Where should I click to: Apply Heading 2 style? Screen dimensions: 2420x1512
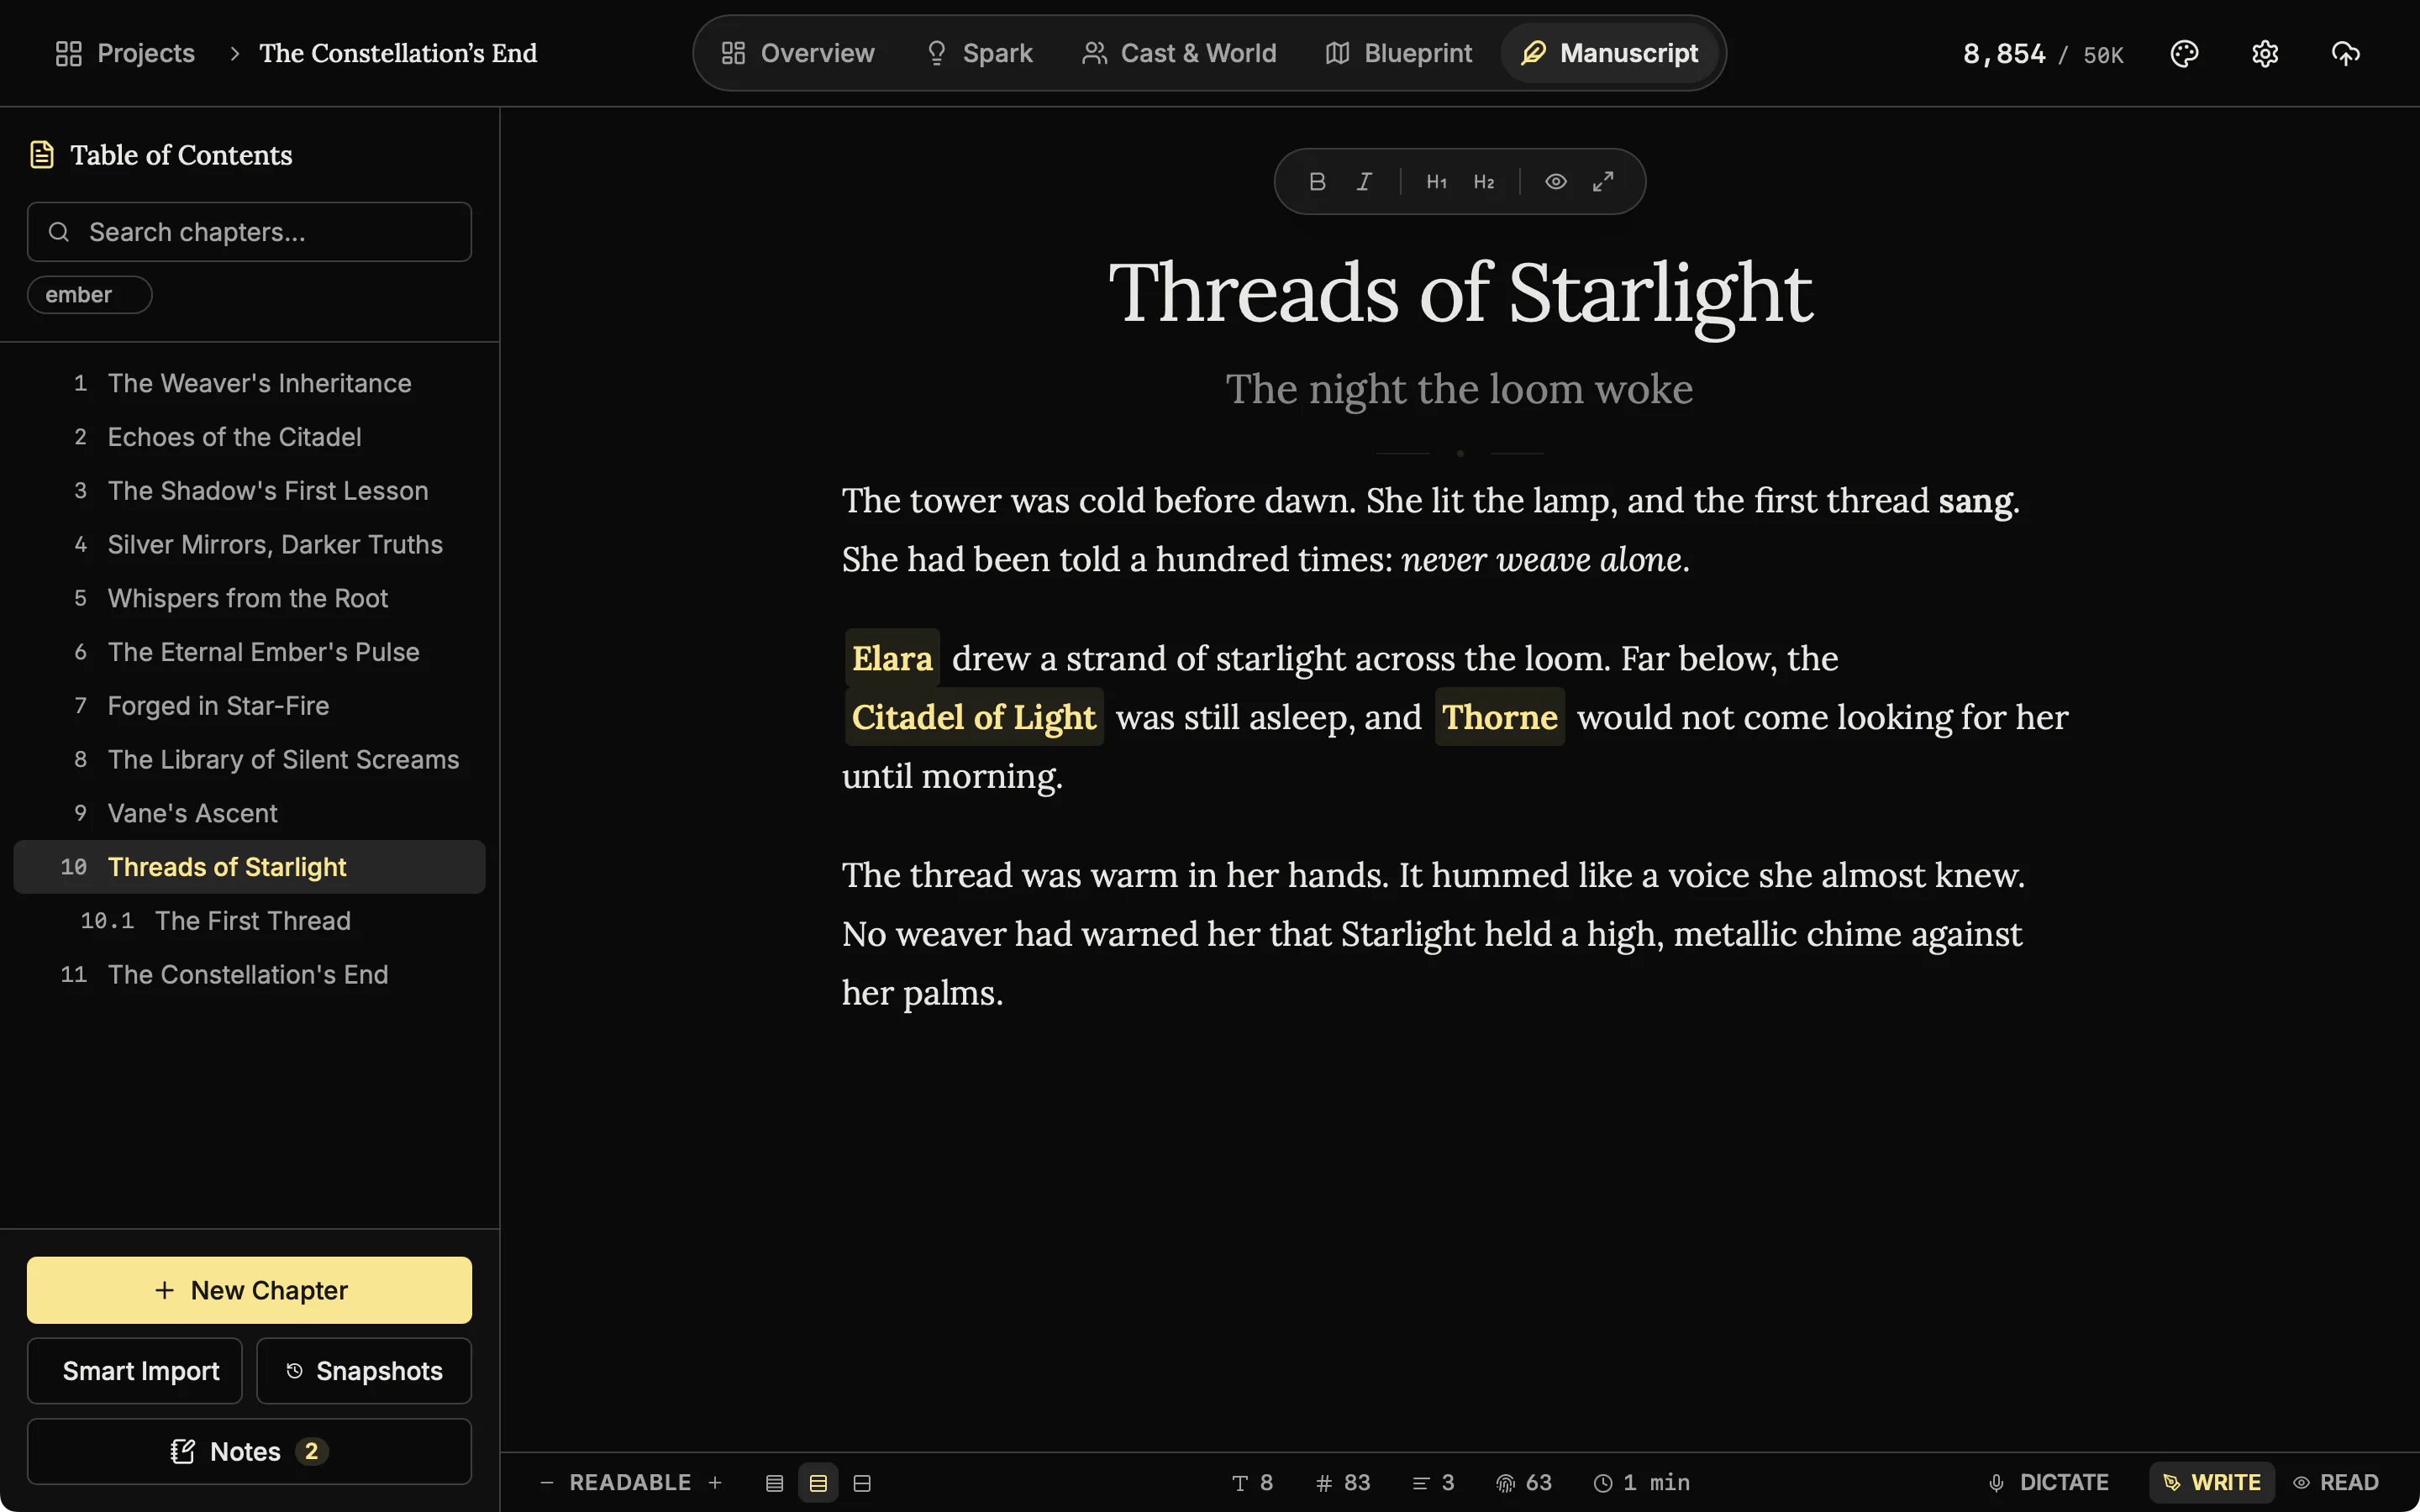click(x=1484, y=181)
